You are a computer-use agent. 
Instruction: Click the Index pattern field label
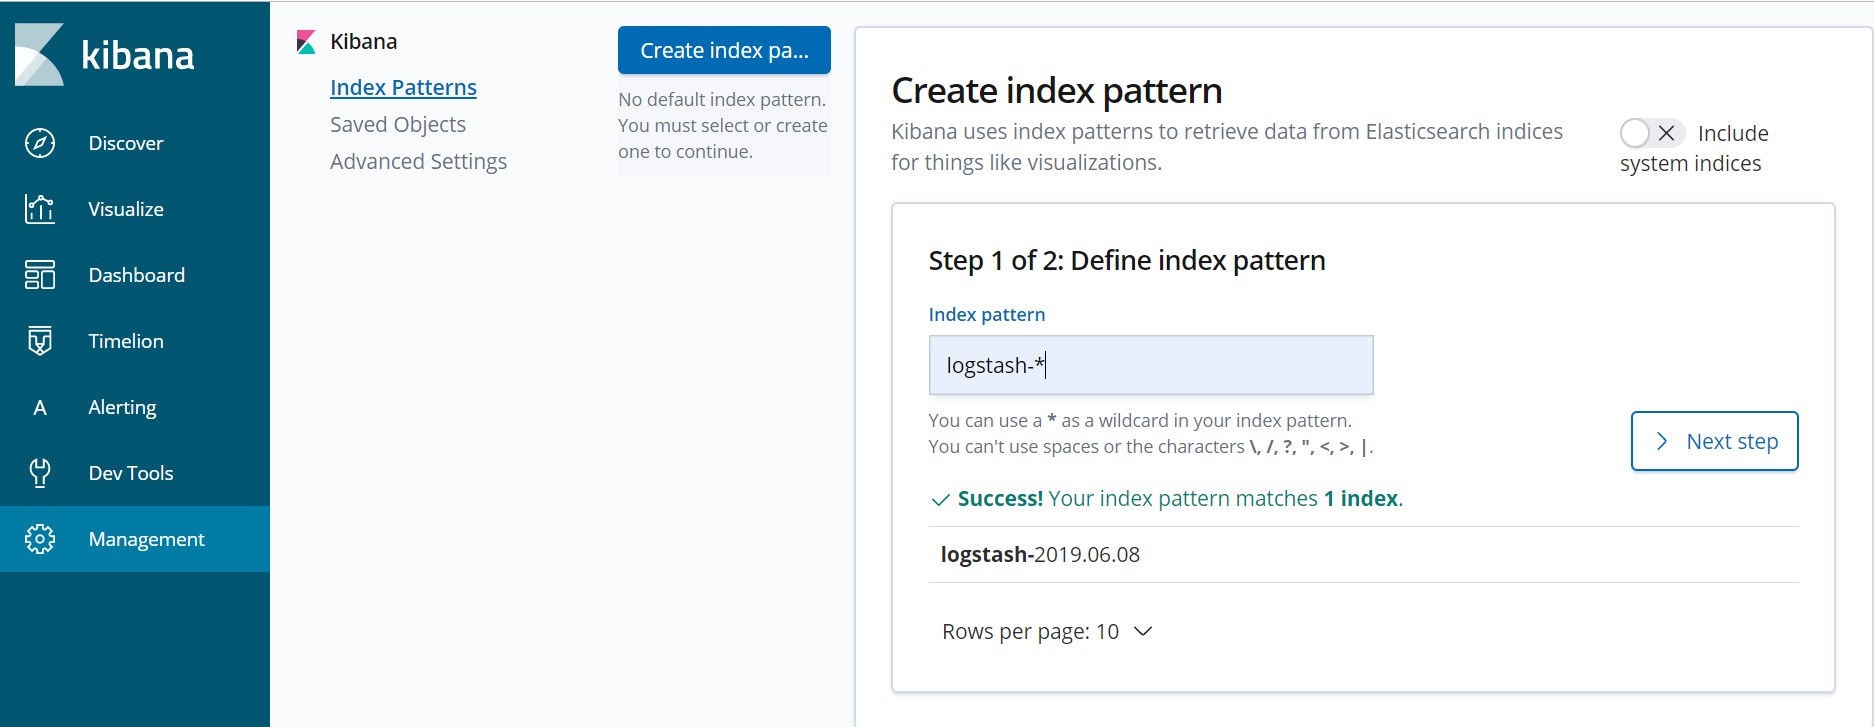coord(987,315)
